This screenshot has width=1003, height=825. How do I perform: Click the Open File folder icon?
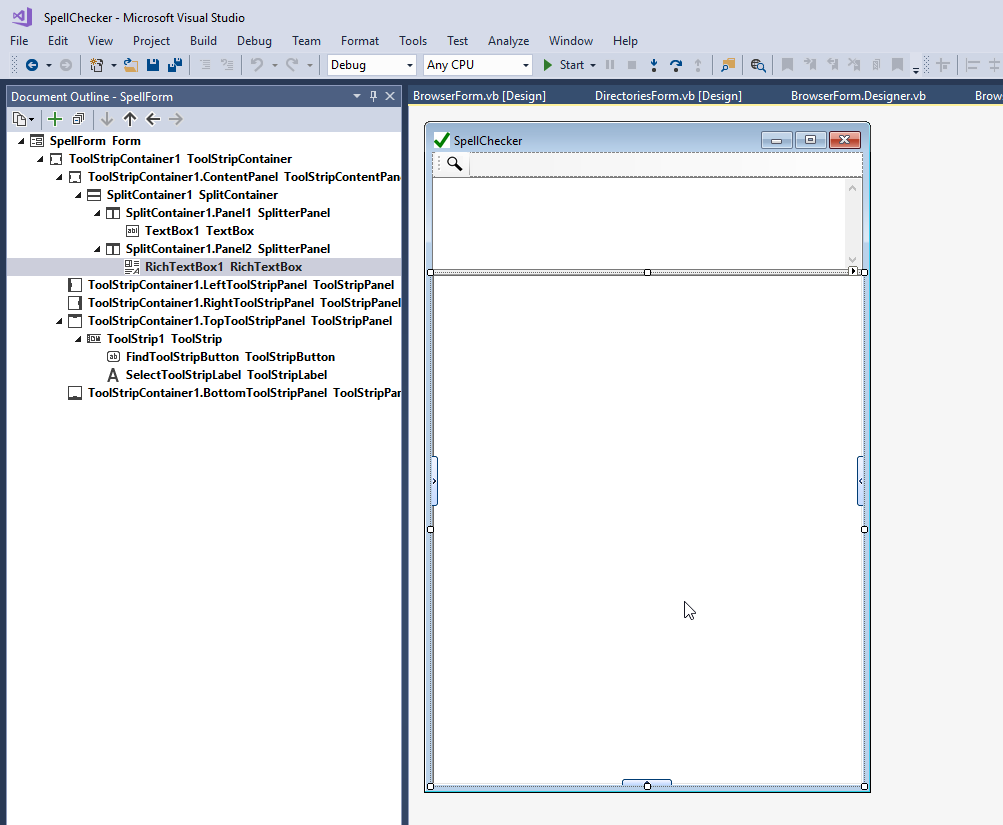click(130, 65)
